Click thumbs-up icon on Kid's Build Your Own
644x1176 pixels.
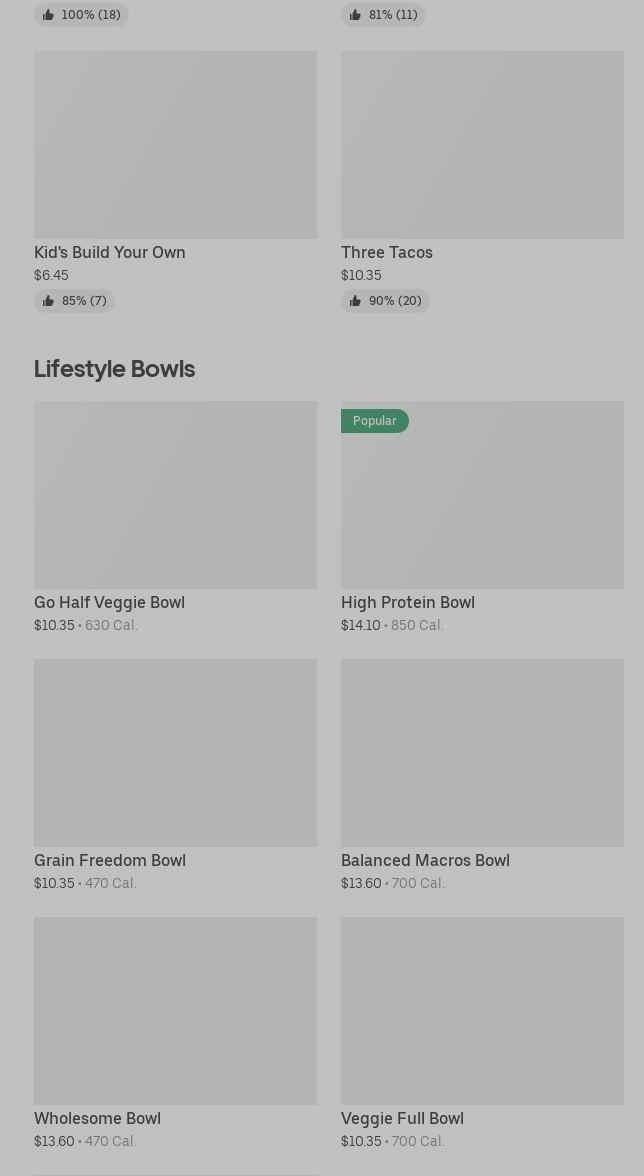click(48, 301)
